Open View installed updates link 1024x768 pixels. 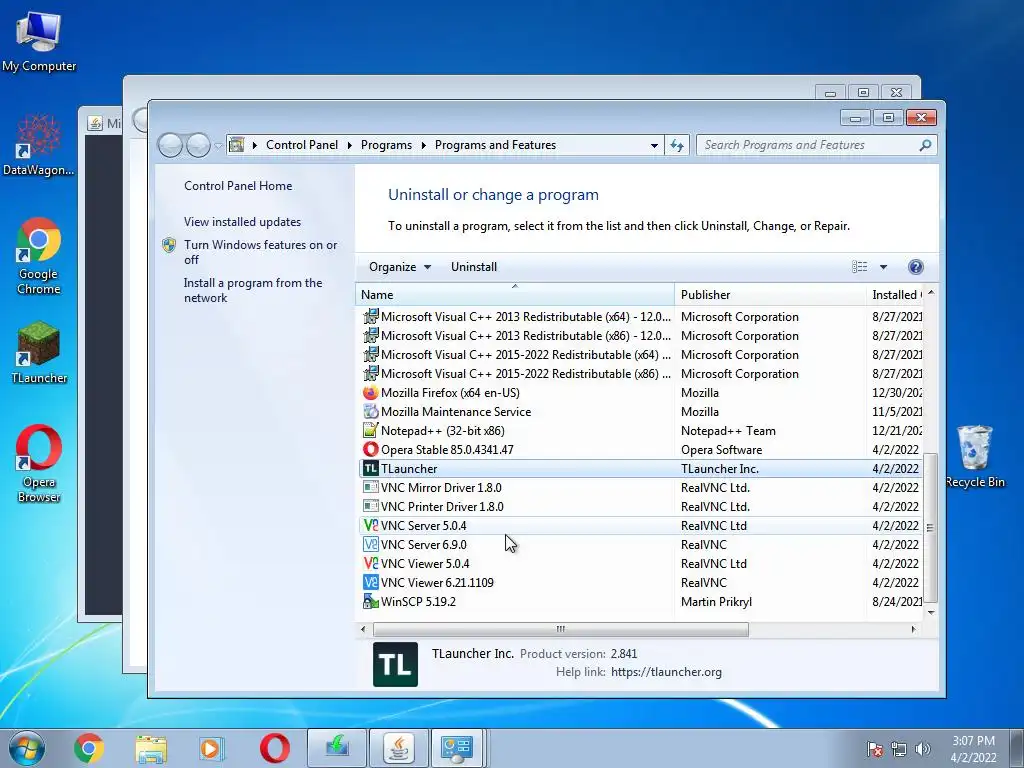point(242,221)
